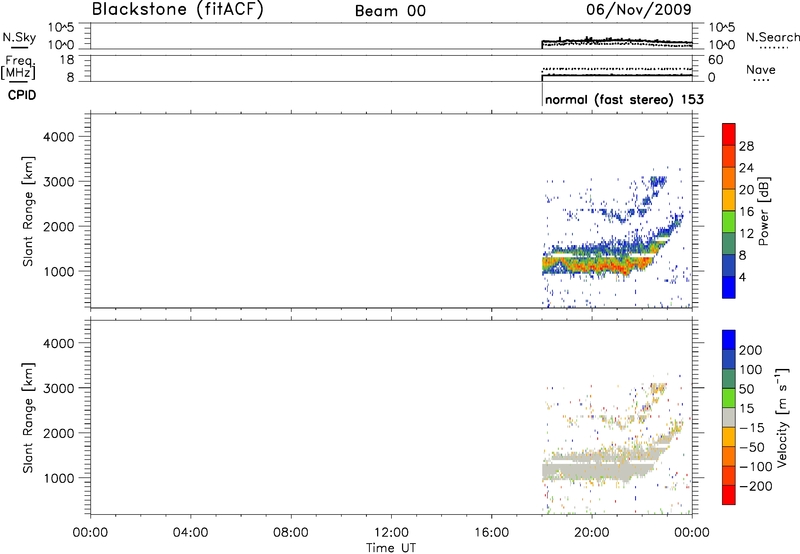Click the 28 tick on power colorbar
The height and width of the screenshot is (554, 800).
point(746,146)
